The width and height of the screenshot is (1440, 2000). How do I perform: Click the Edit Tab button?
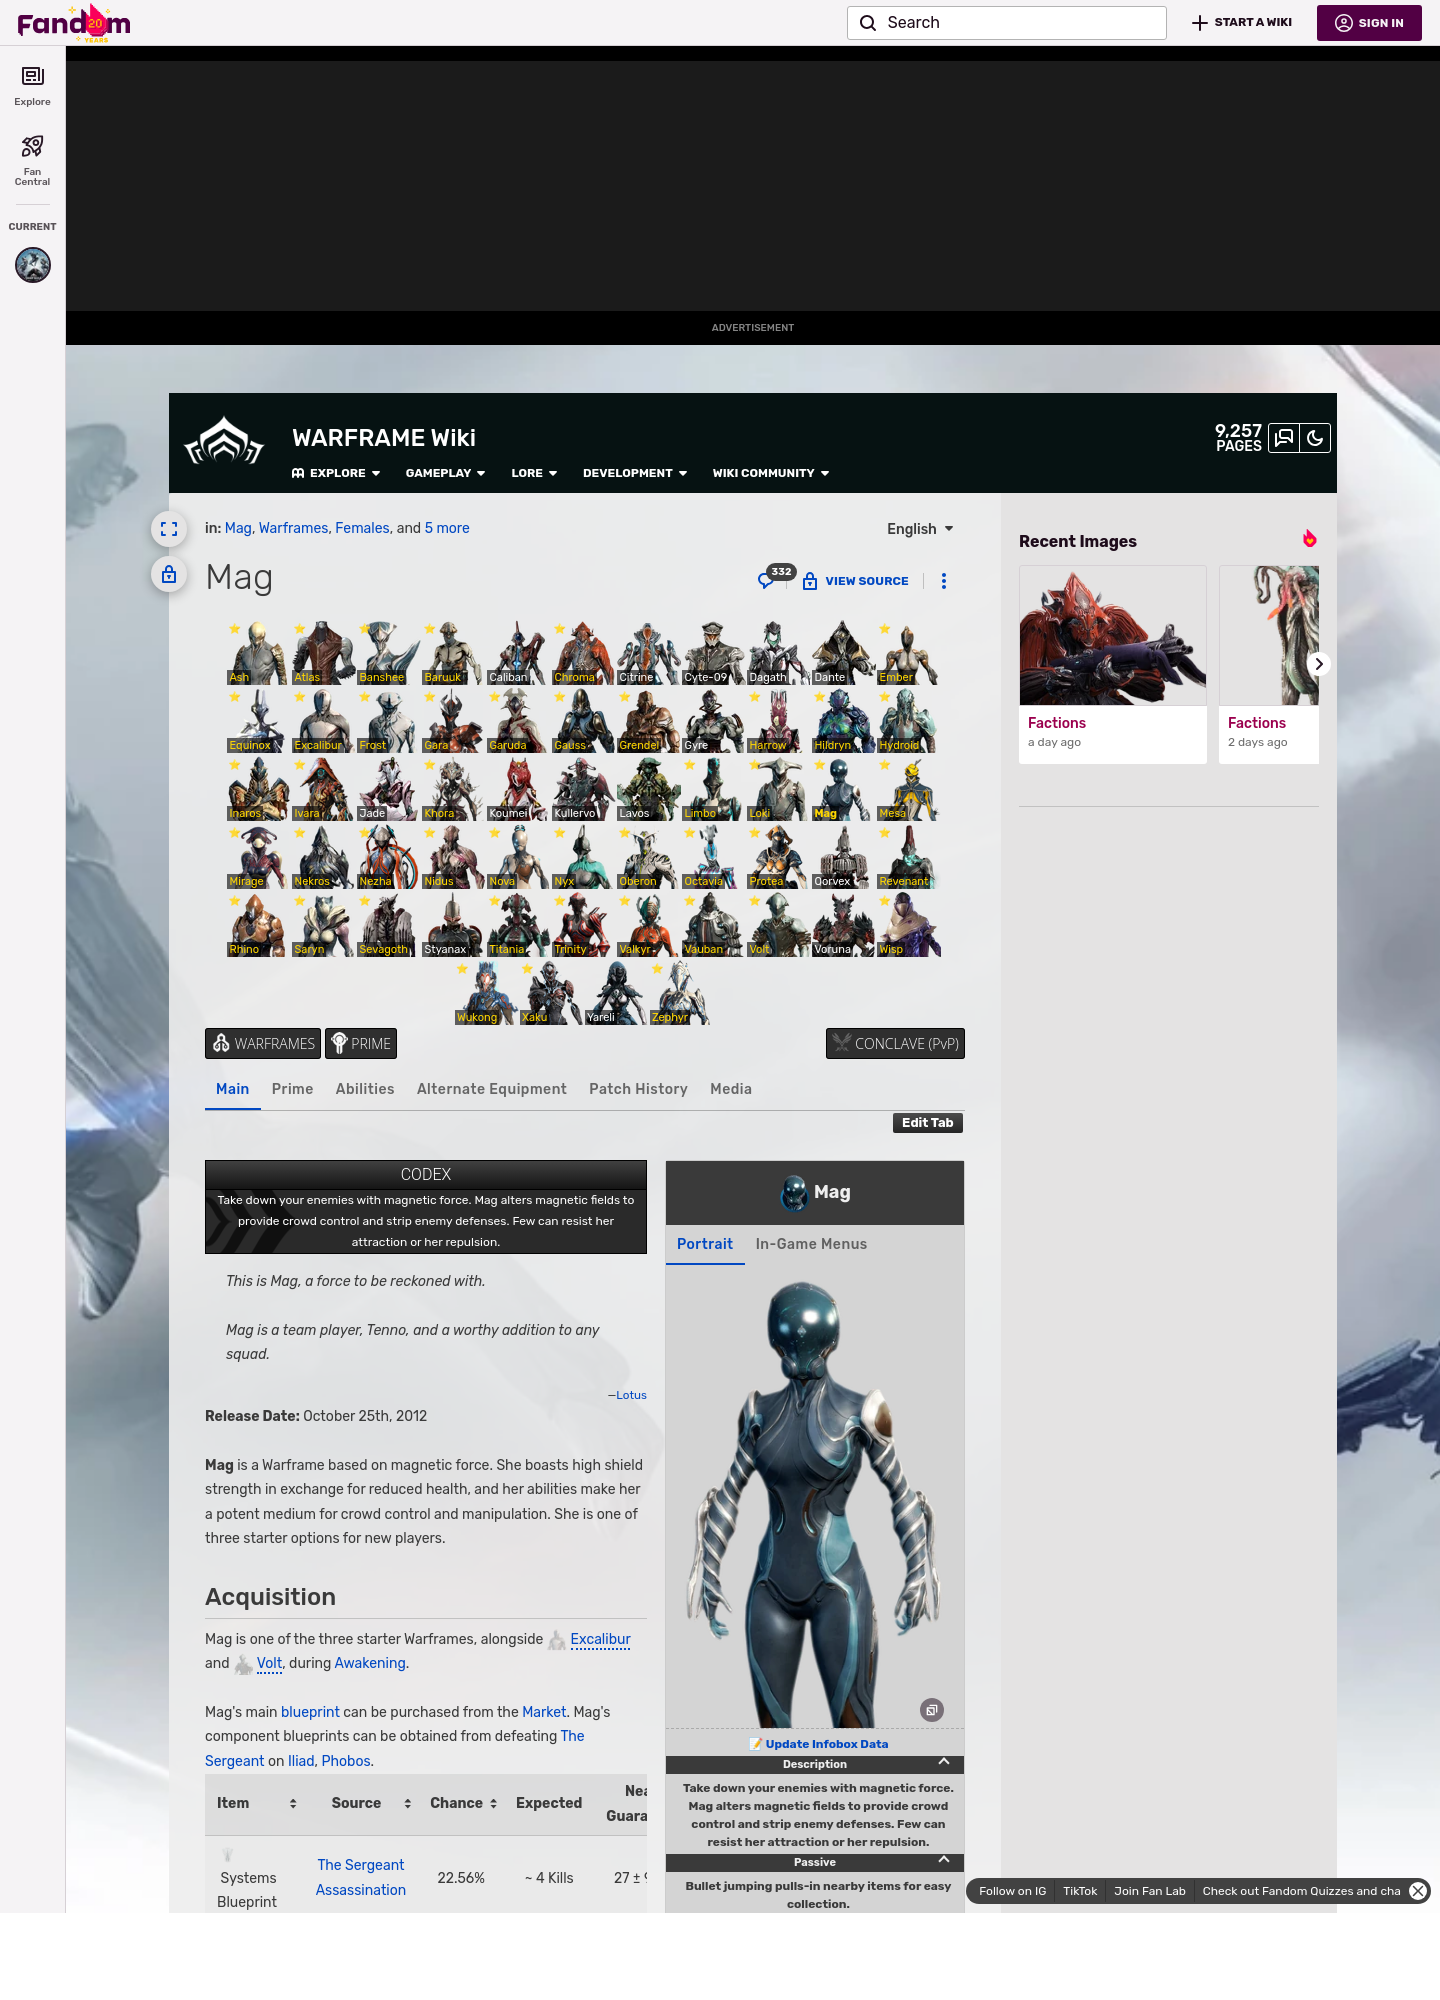(927, 1123)
